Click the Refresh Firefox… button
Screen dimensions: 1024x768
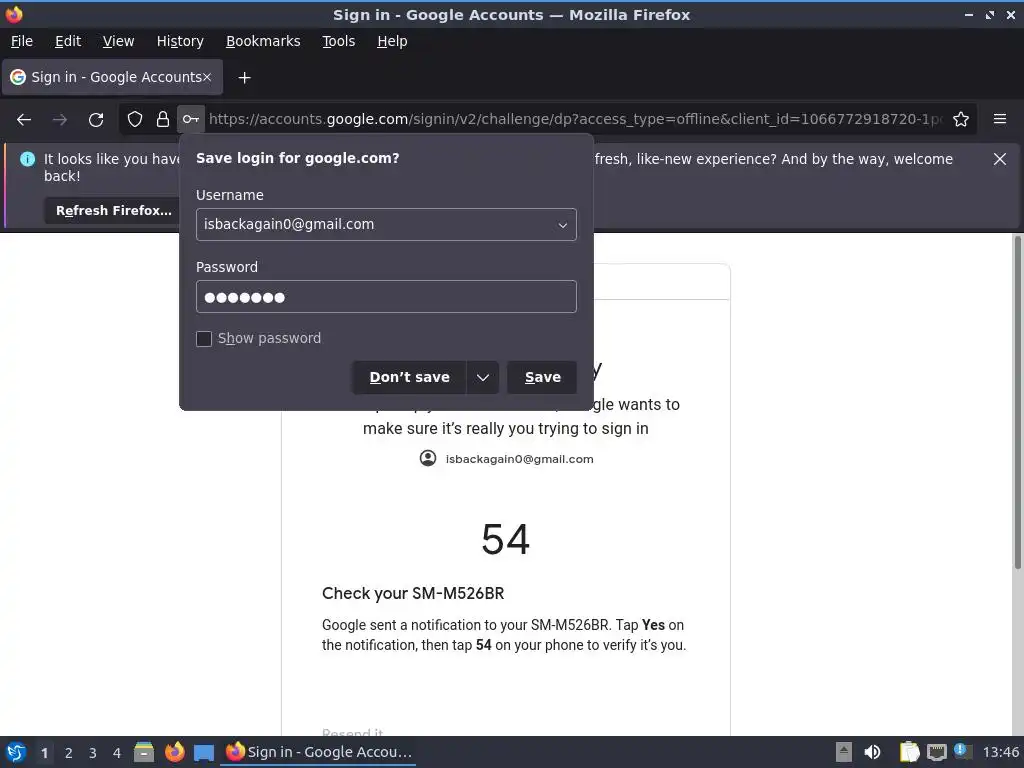click(x=114, y=210)
